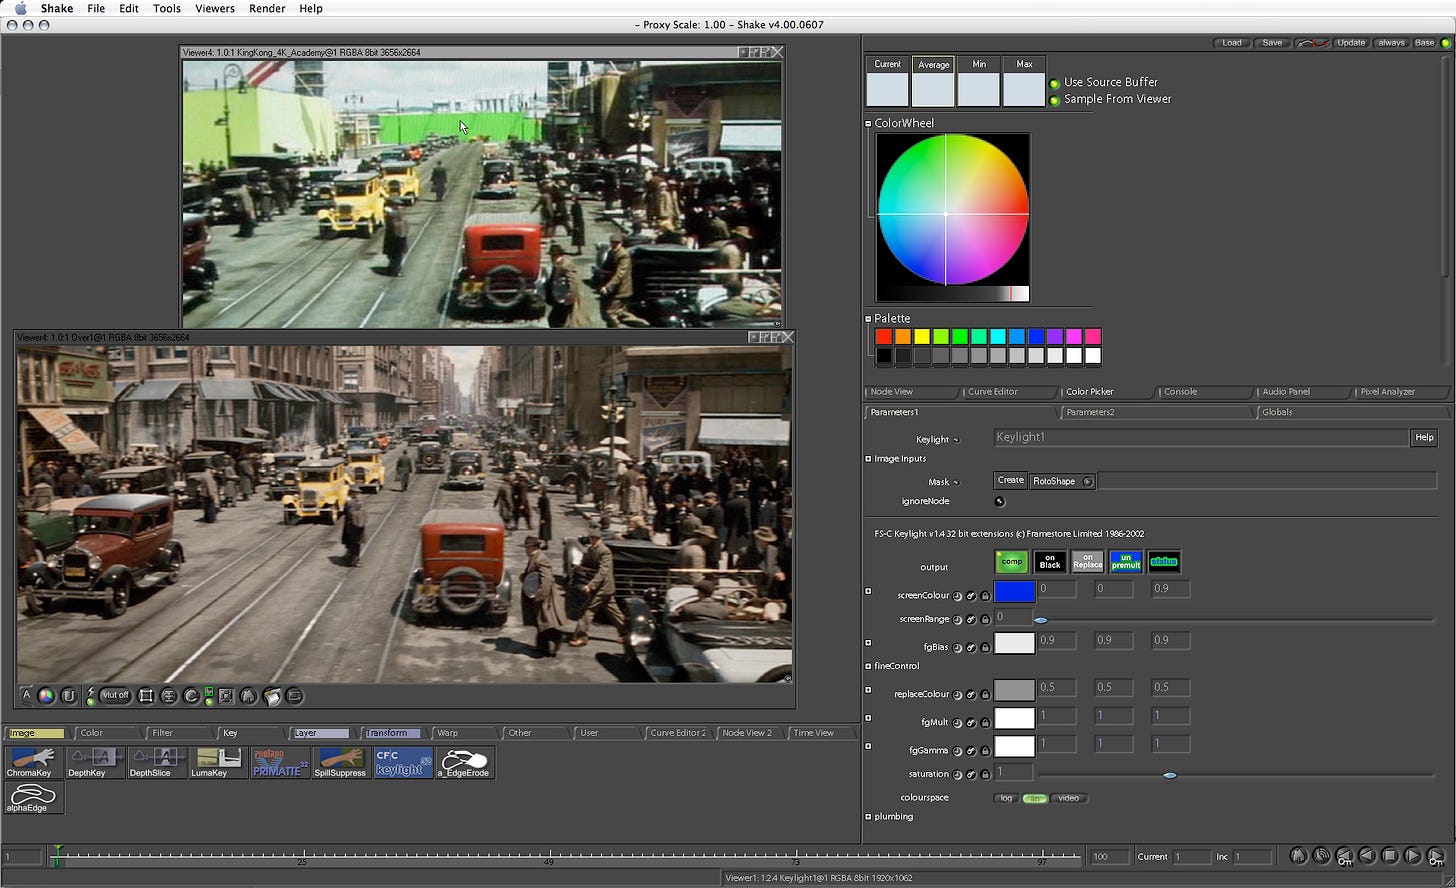Choose the Primatte keyer icon
1456x888 pixels.
click(x=280, y=762)
